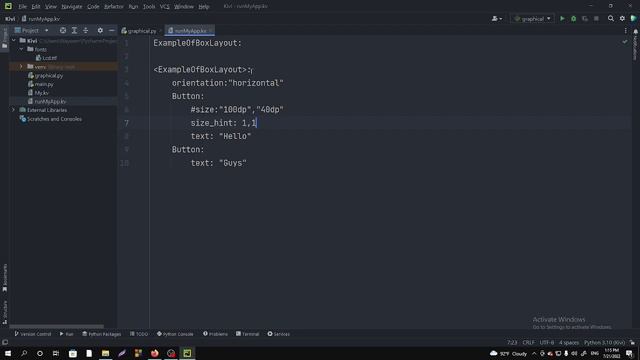Show hidden system tray icons chevron
Viewport: 640px width, 360px height.
(x=534, y=353)
